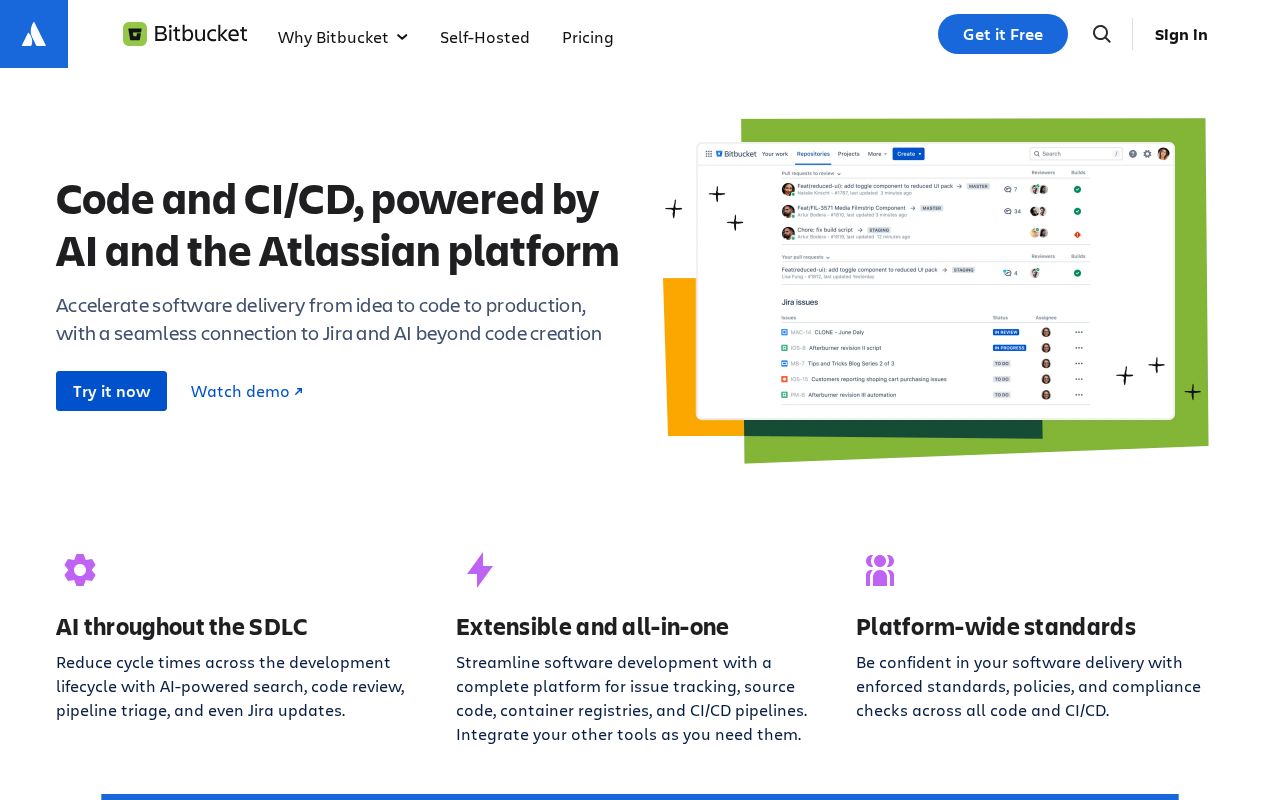Select the Repositories tab in the screenshot

[x=813, y=153]
